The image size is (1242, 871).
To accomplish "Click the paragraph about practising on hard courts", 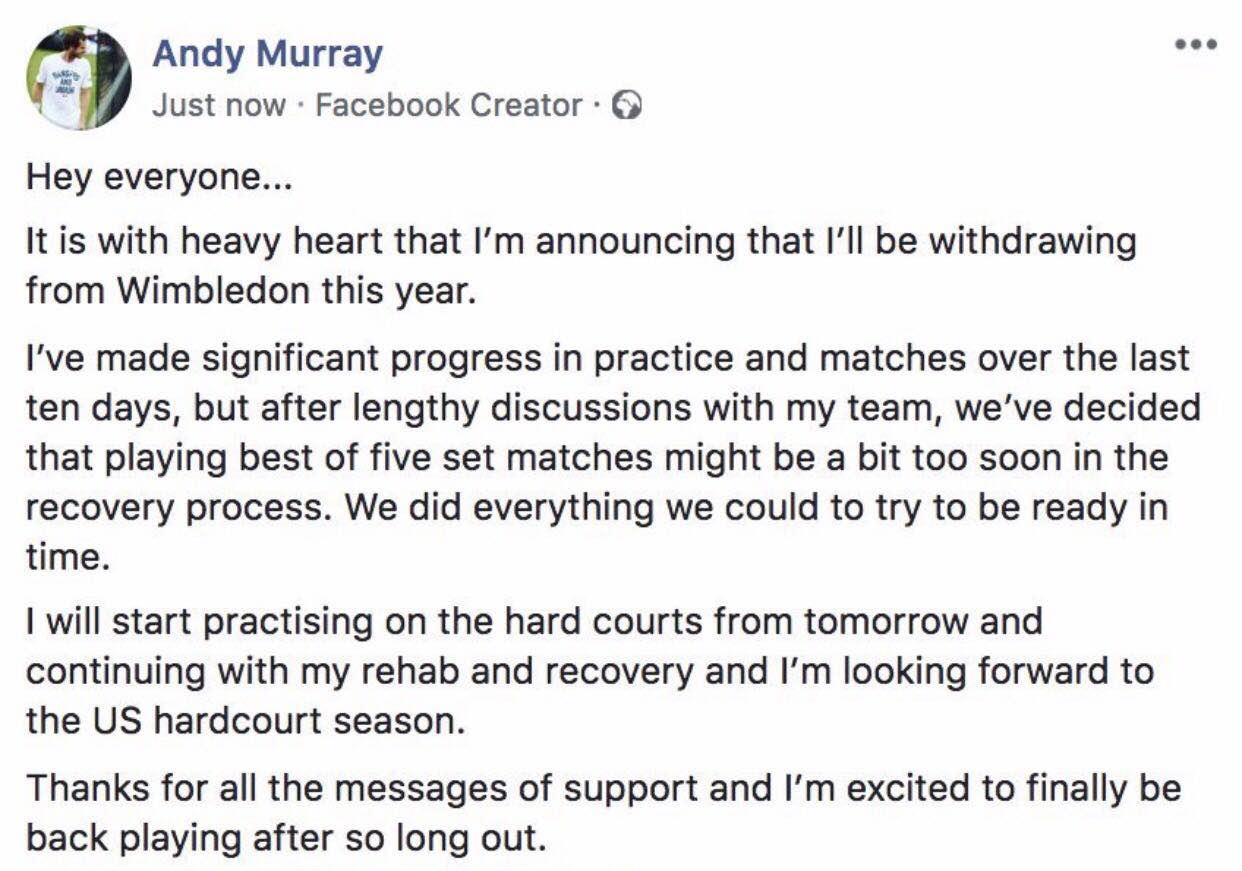I will [590, 670].
